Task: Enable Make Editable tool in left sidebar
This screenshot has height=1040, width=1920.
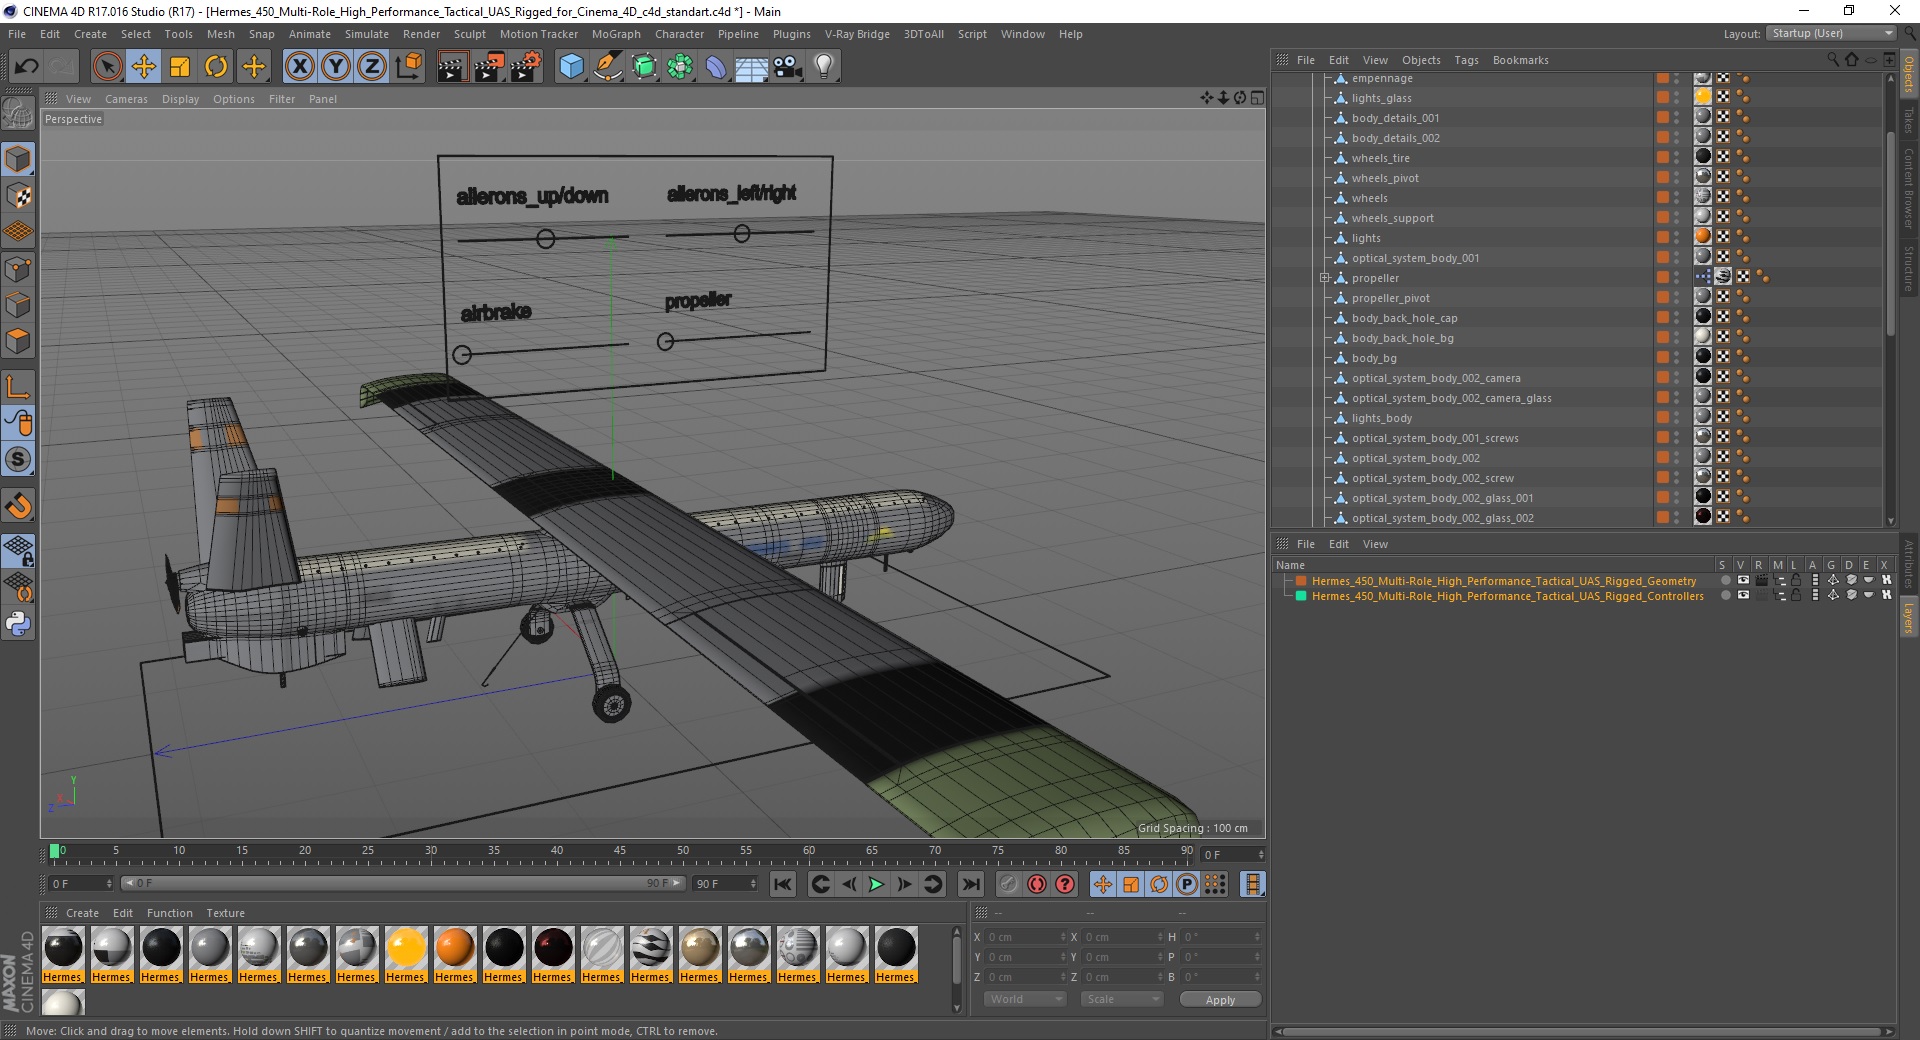Action: coord(18,113)
